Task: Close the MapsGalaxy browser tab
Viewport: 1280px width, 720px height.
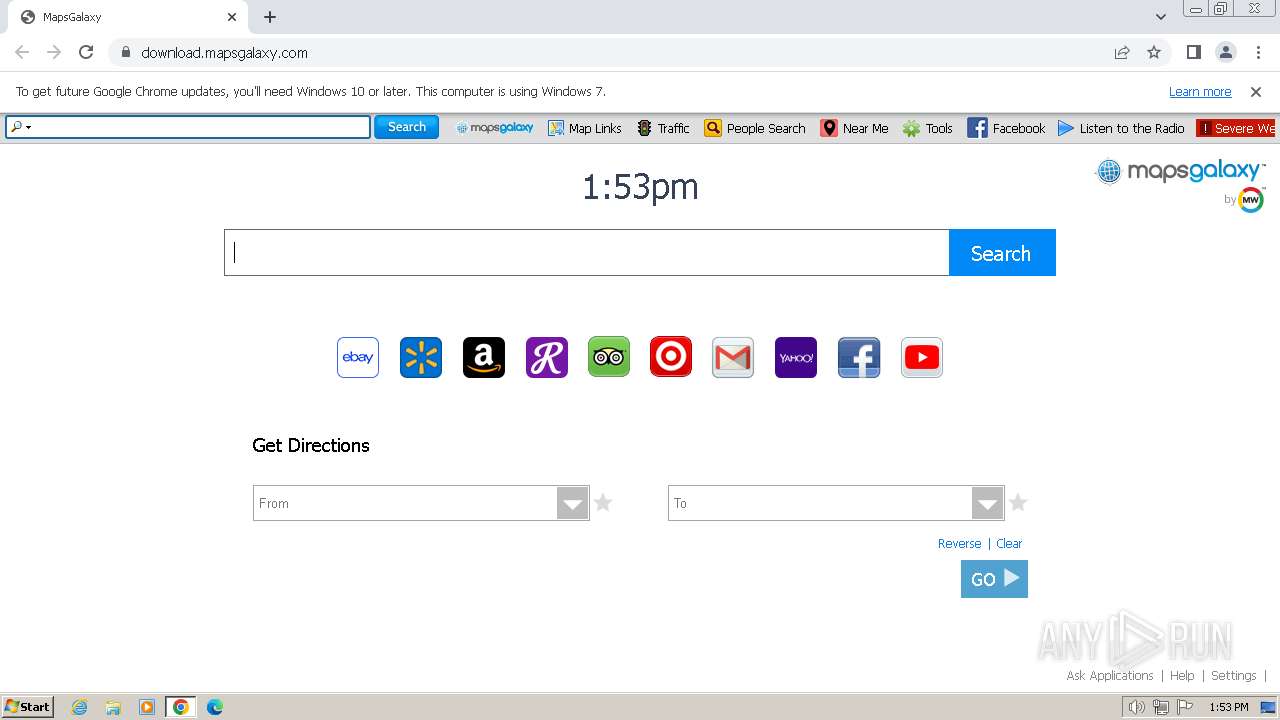Action: click(232, 17)
